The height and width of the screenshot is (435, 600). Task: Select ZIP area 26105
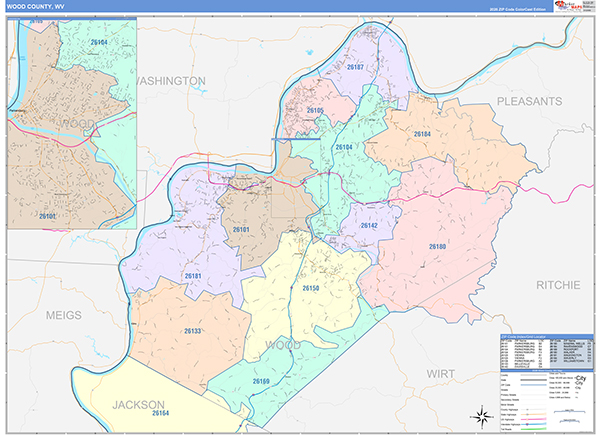(x=316, y=110)
